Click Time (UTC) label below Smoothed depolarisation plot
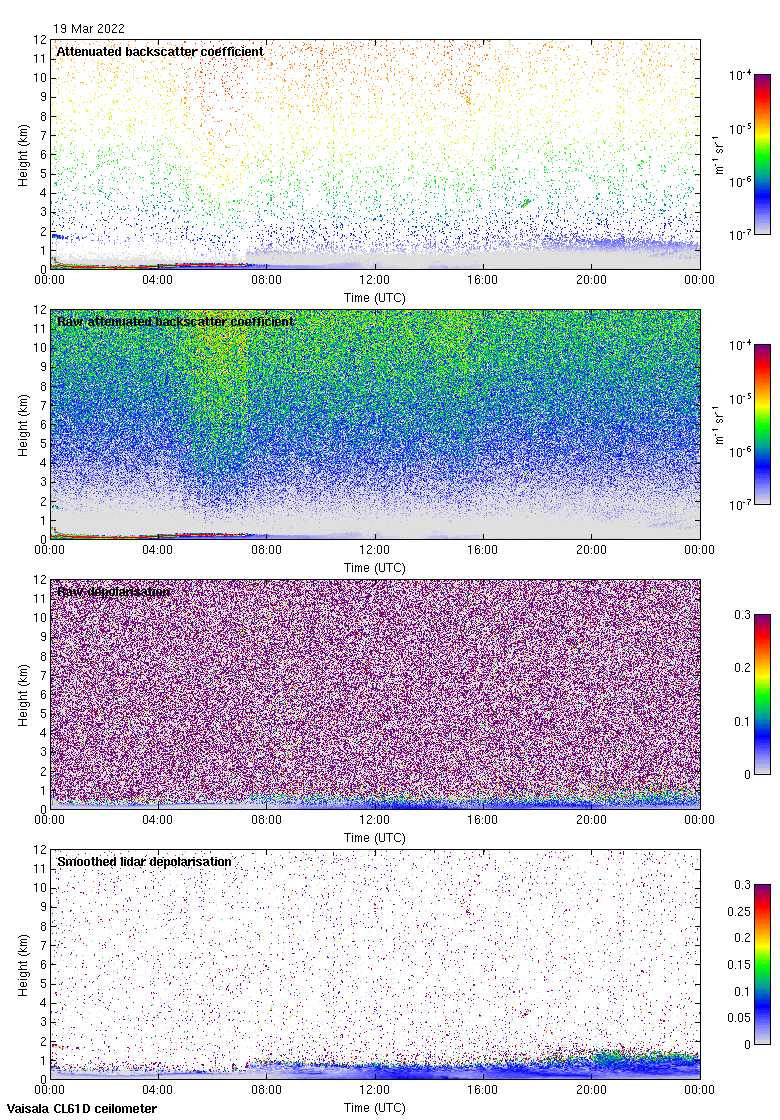Viewport: 780px width, 1120px height. (x=374, y=1107)
